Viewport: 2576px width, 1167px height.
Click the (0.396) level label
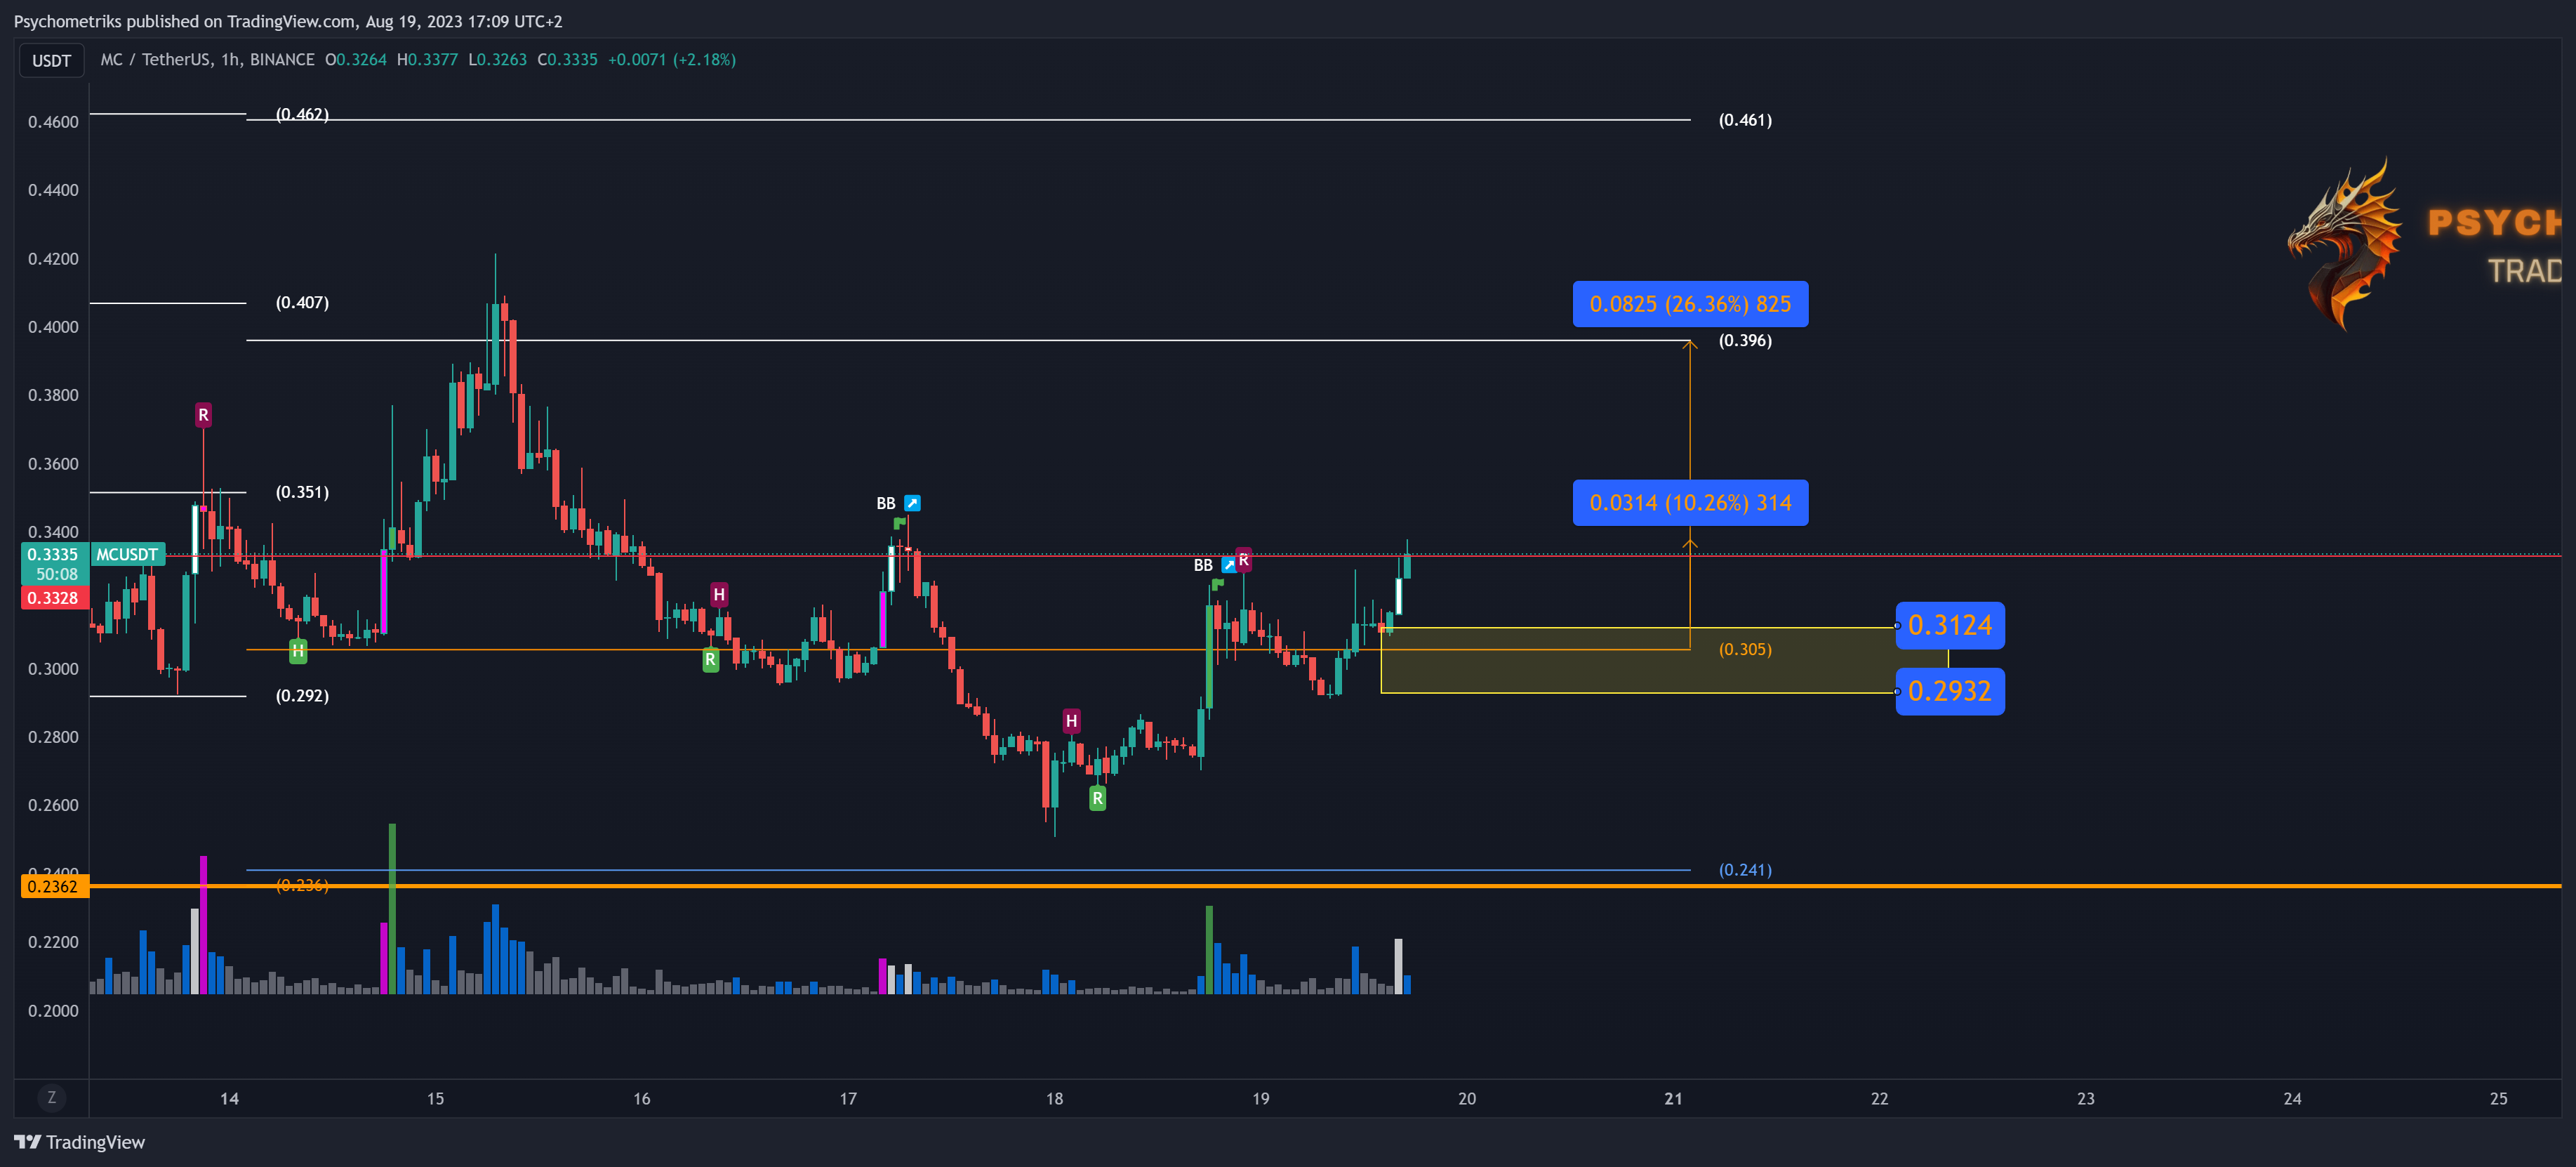[1745, 341]
